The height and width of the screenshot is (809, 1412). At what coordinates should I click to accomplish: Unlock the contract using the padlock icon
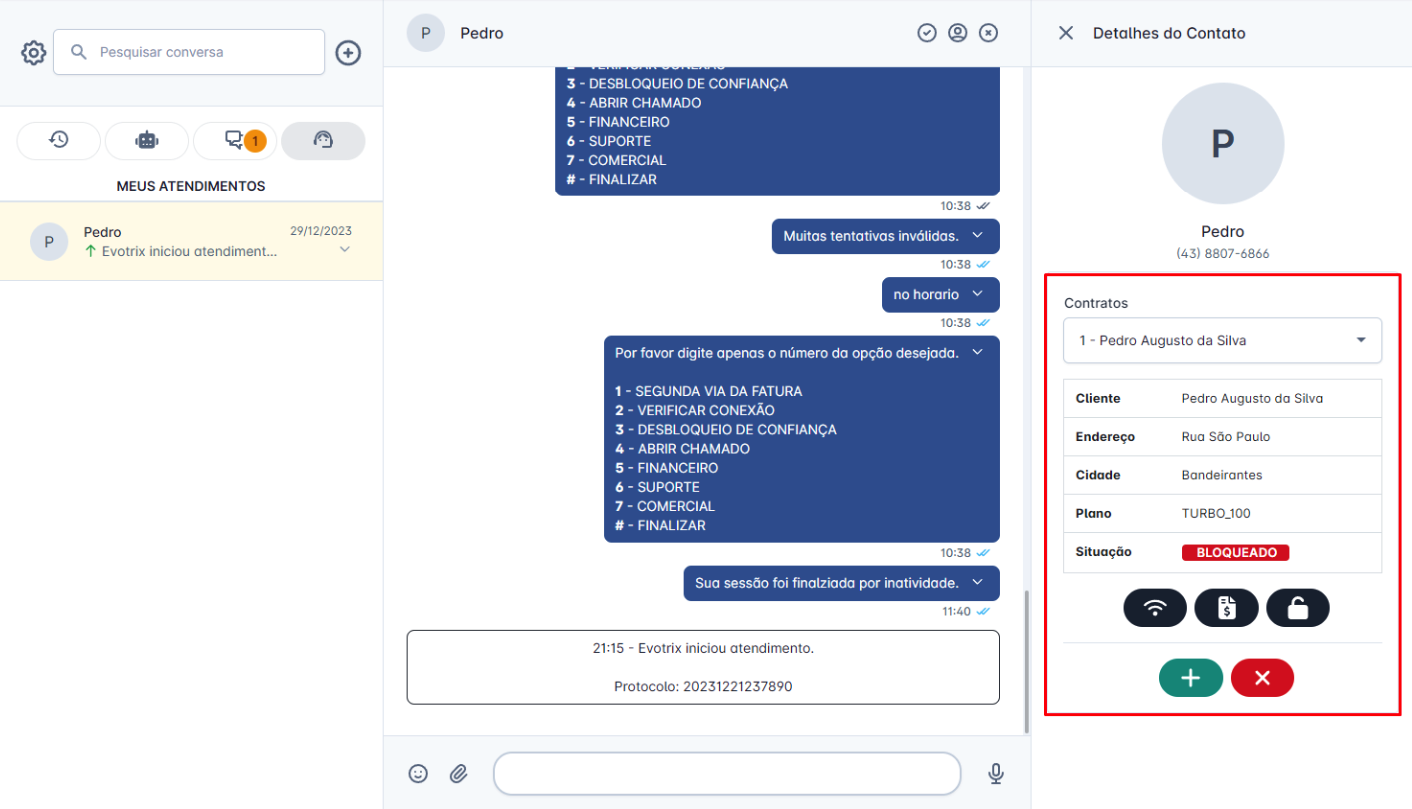click(1297, 607)
